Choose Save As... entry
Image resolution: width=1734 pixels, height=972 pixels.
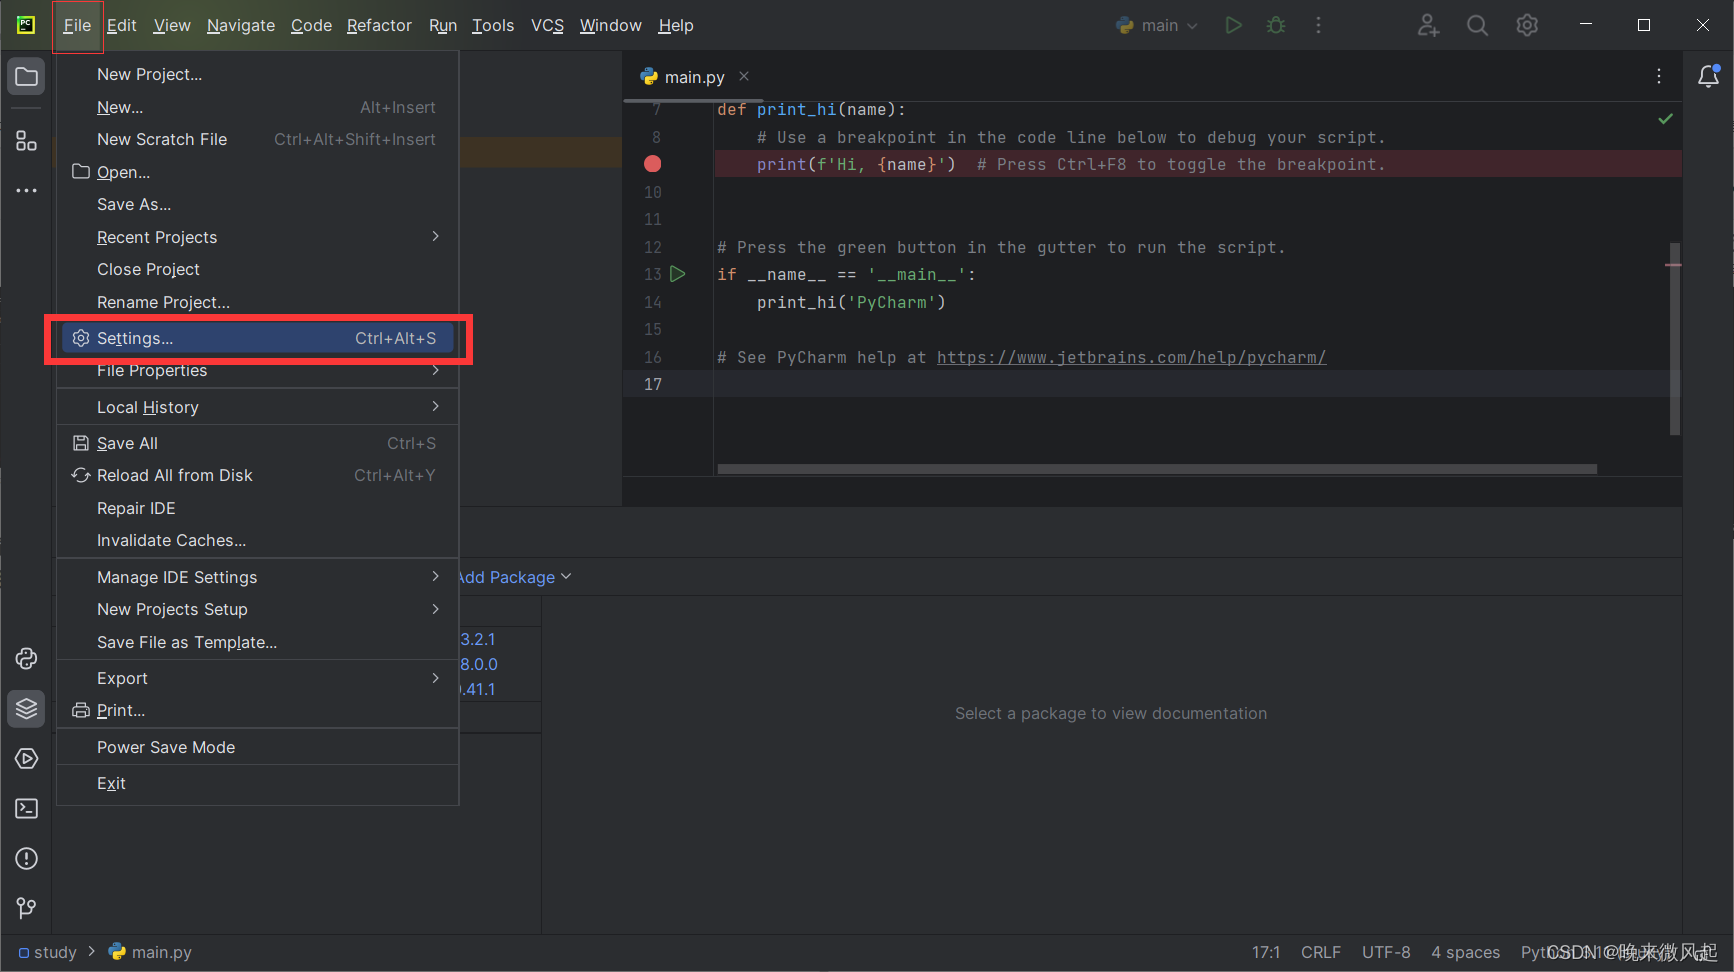pyautogui.click(x=258, y=204)
